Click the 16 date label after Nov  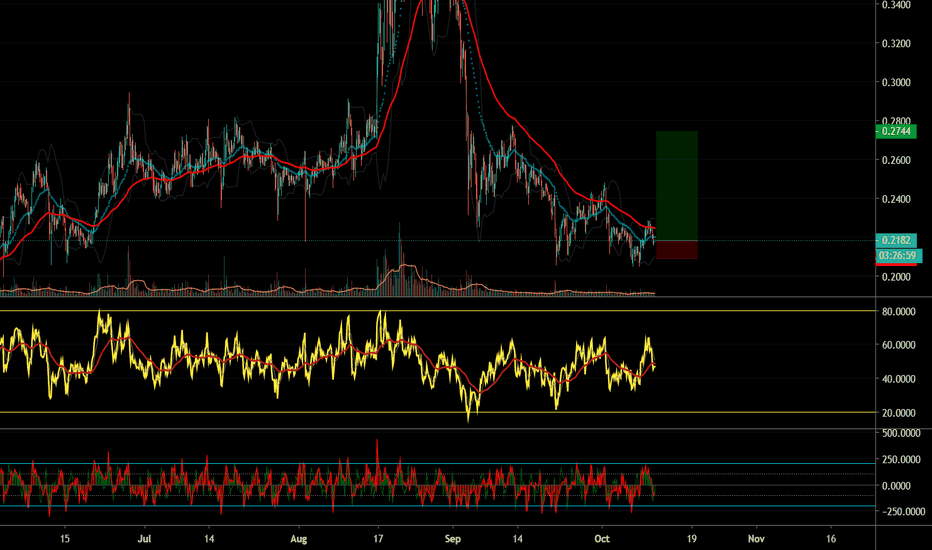click(831, 539)
